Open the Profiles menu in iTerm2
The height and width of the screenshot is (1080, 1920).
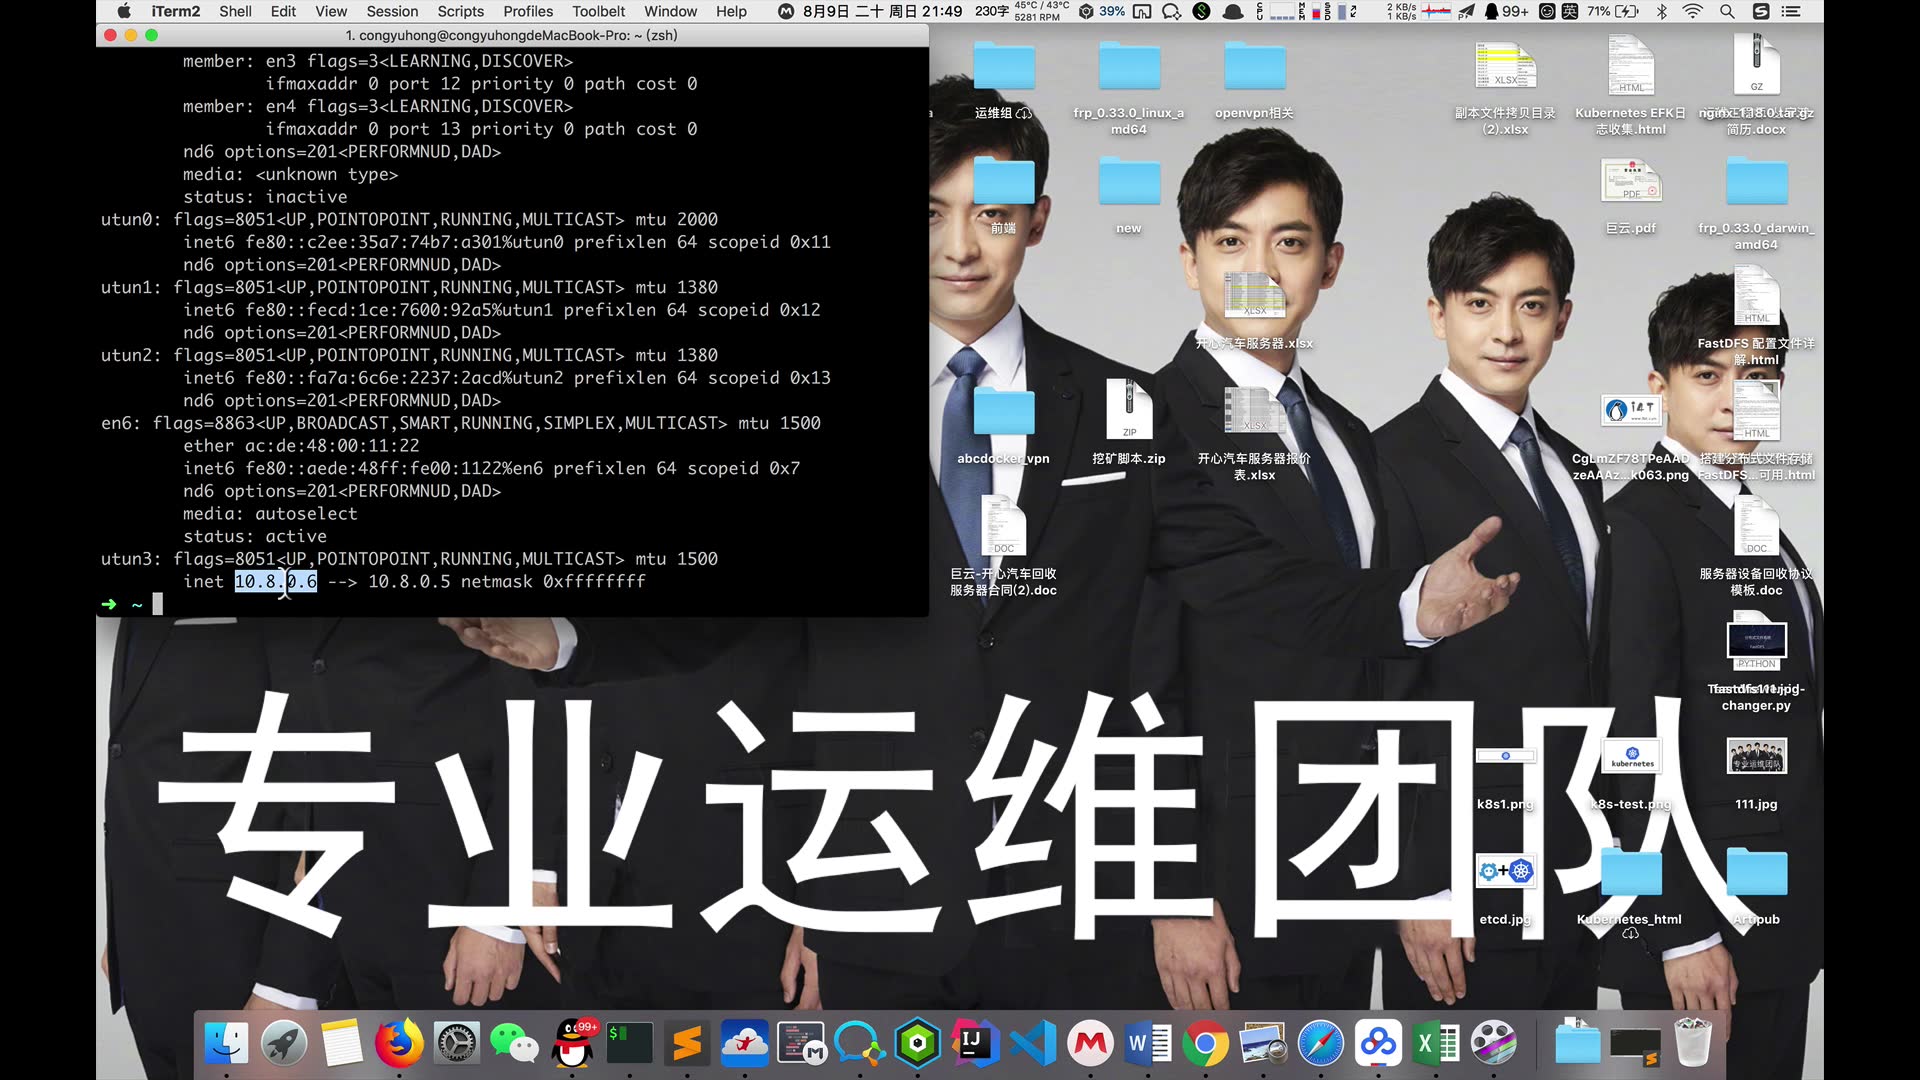[x=528, y=12]
